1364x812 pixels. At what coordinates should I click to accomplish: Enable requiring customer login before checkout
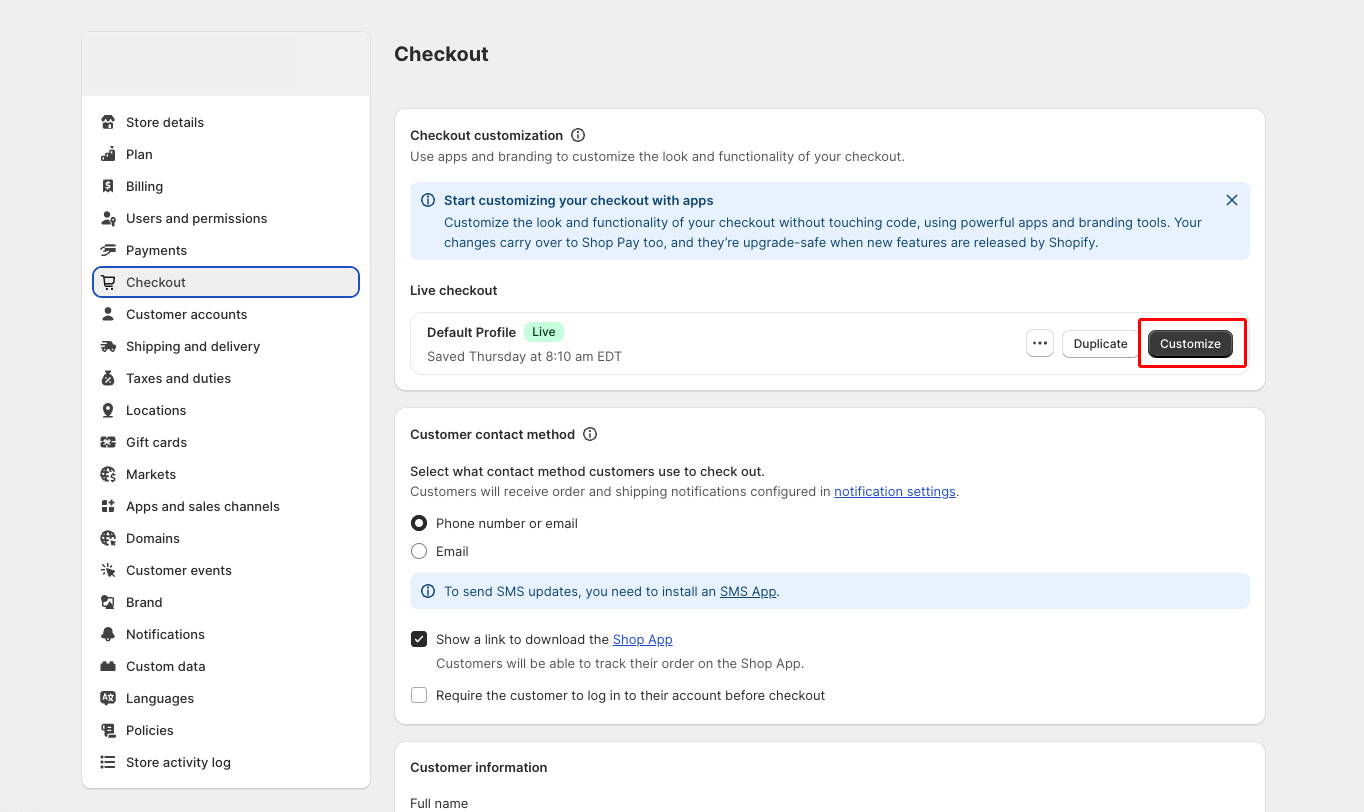pos(419,694)
